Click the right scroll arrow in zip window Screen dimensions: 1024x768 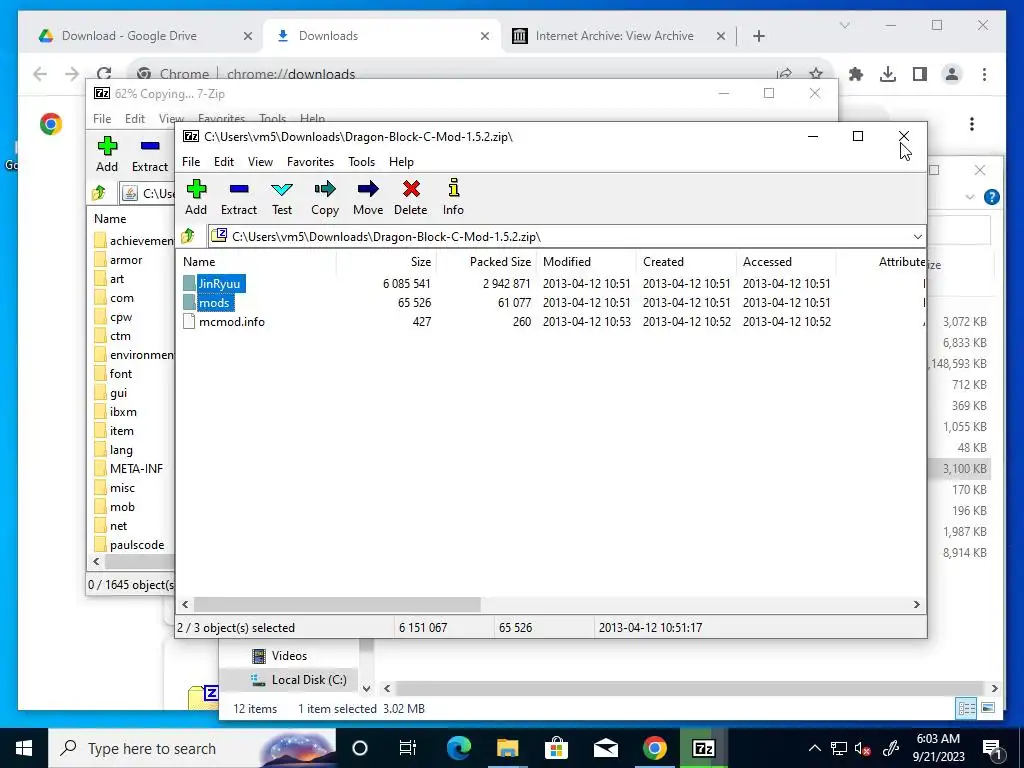point(916,605)
